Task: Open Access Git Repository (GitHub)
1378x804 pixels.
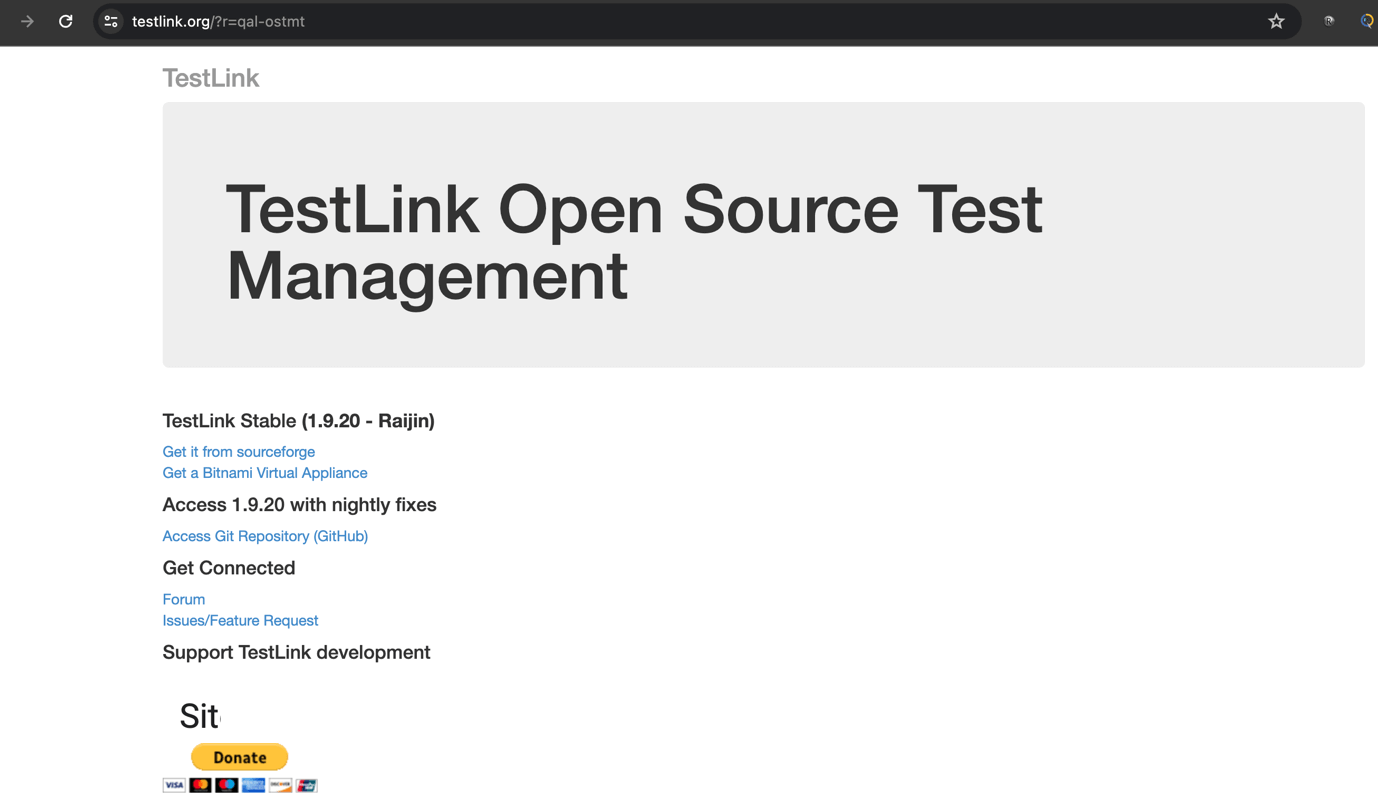Action: pos(264,536)
